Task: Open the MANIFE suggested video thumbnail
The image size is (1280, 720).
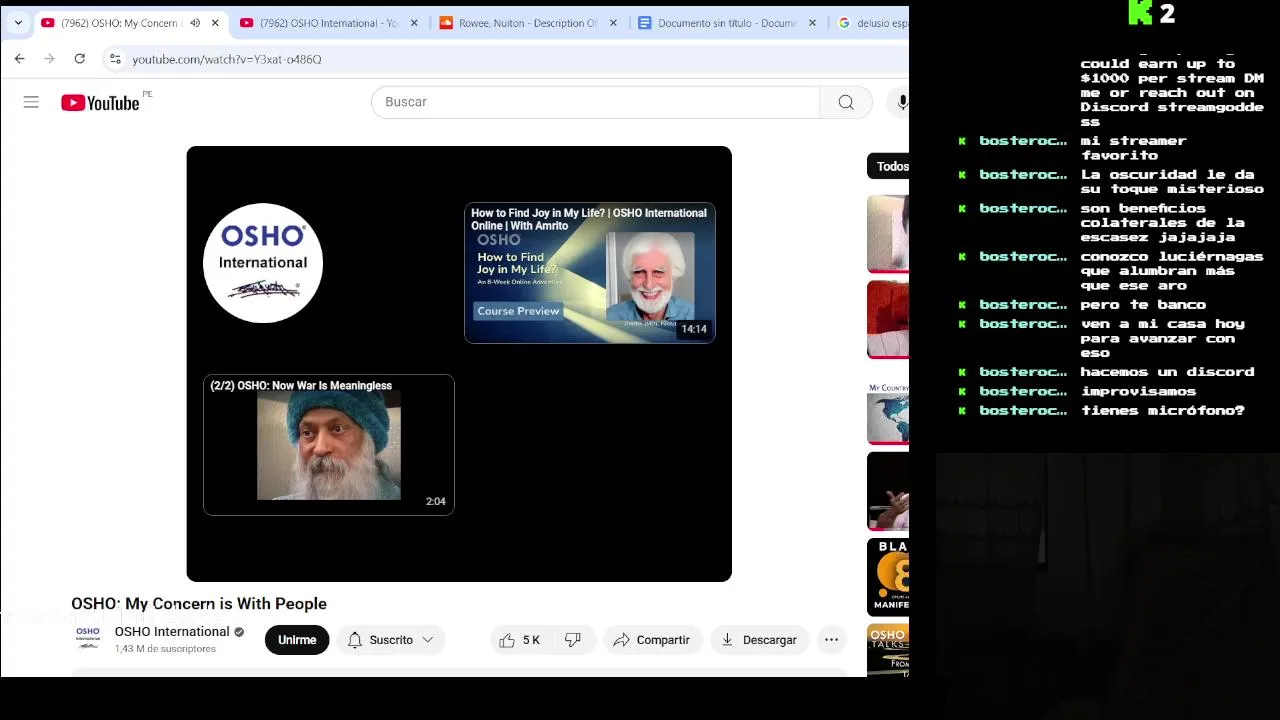Action: click(x=888, y=577)
